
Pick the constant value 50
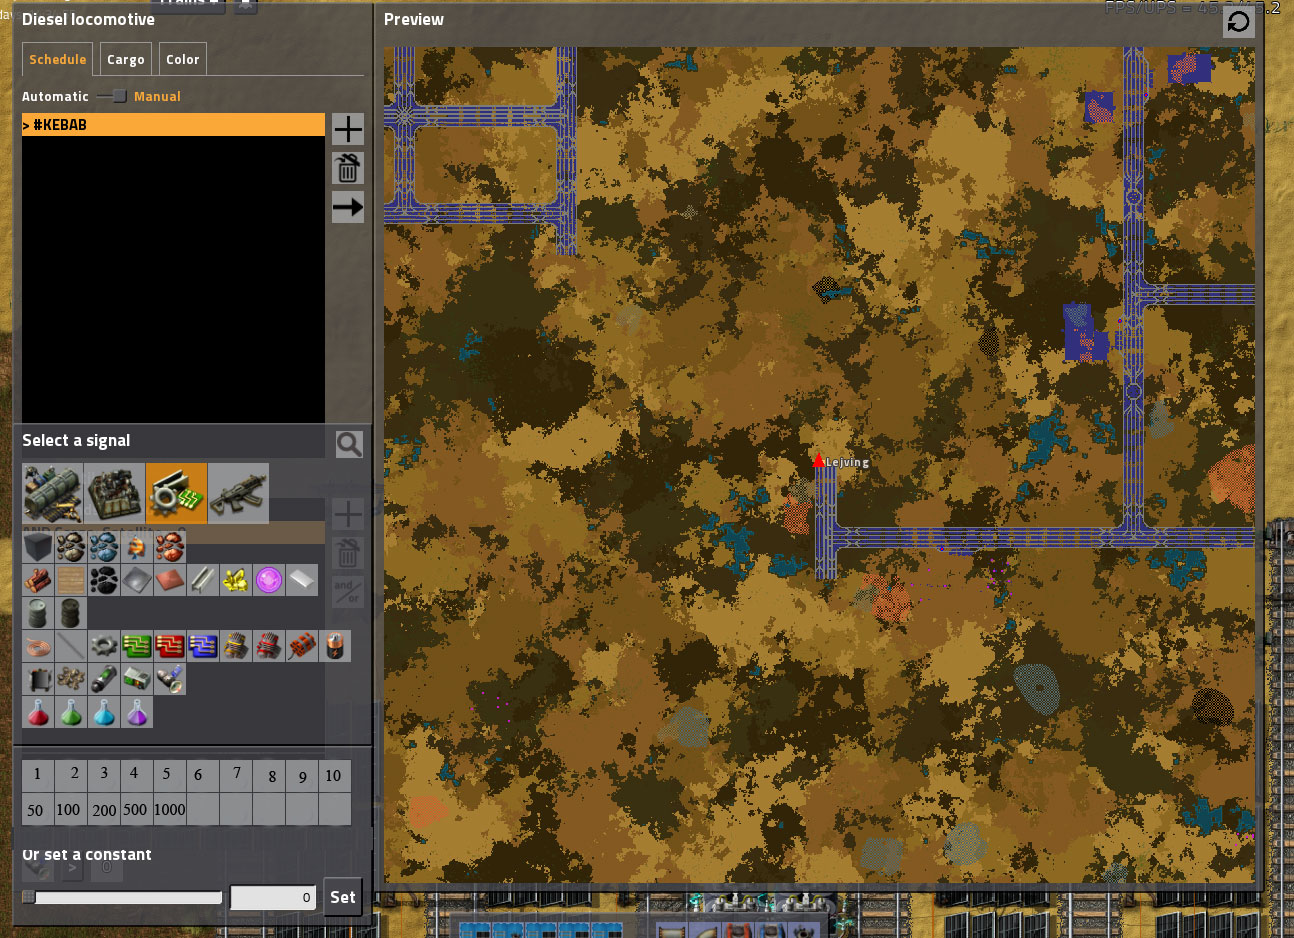coord(38,808)
